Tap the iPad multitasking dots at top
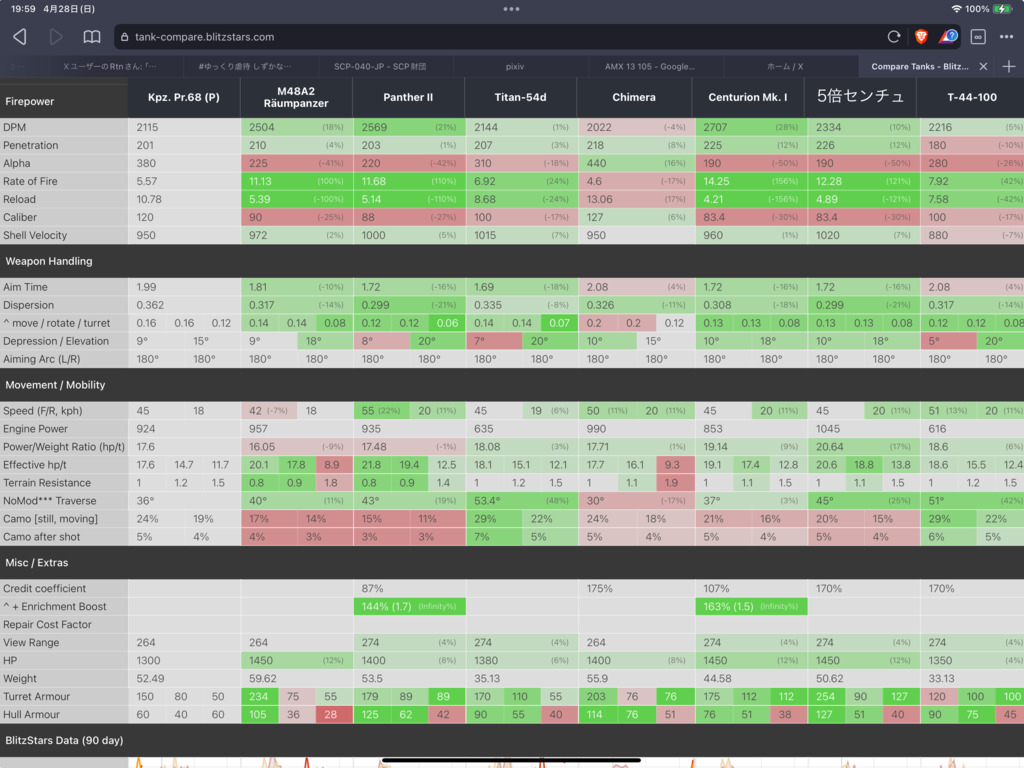This screenshot has width=1024, height=768. [x=512, y=8]
